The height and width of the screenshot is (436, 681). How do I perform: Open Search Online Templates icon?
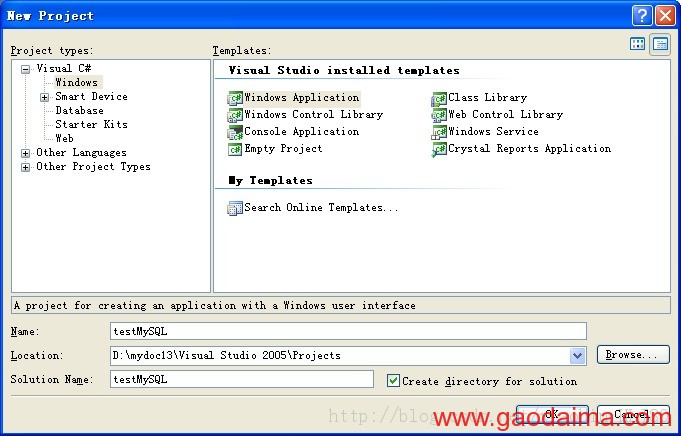coord(235,208)
